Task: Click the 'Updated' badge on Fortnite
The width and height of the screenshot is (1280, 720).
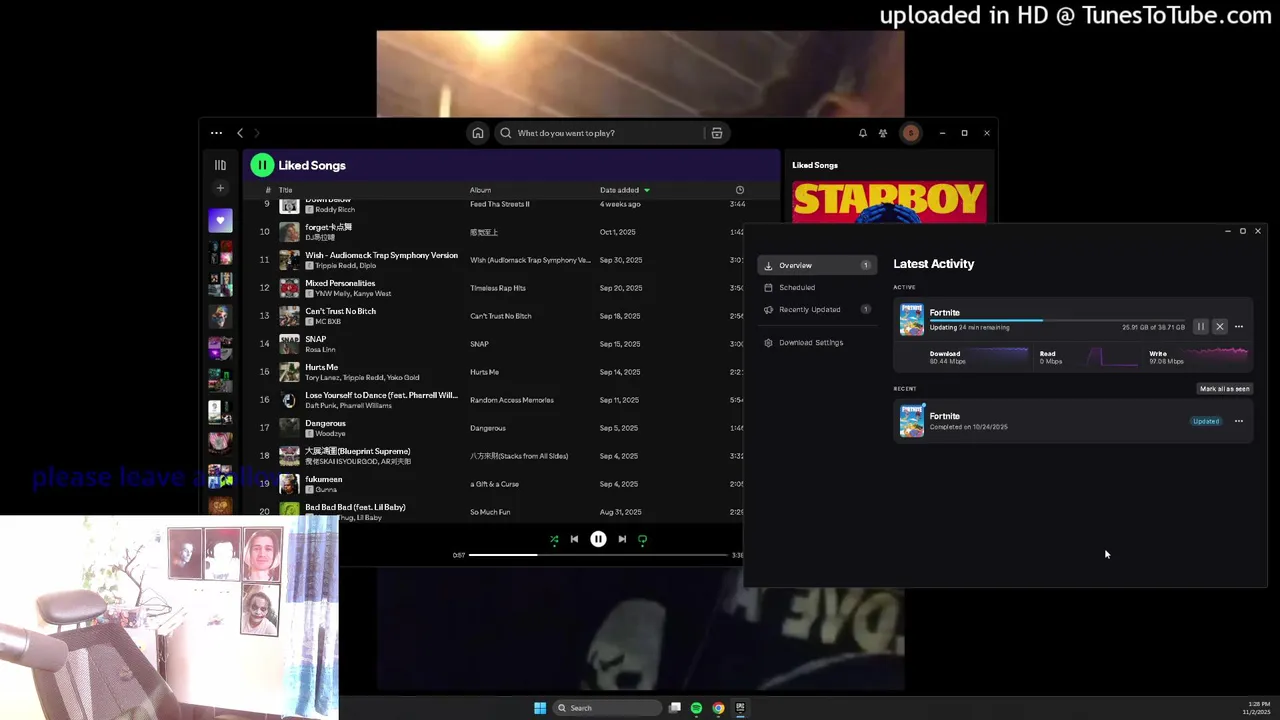Action: click(x=1206, y=421)
